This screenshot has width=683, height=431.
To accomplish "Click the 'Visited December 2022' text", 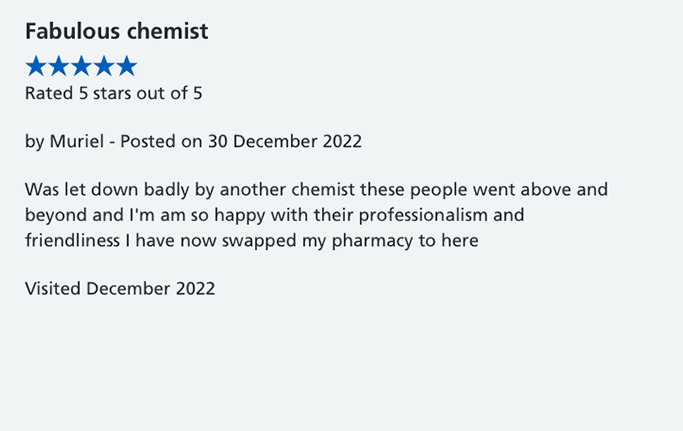I will pyautogui.click(x=120, y=288).
